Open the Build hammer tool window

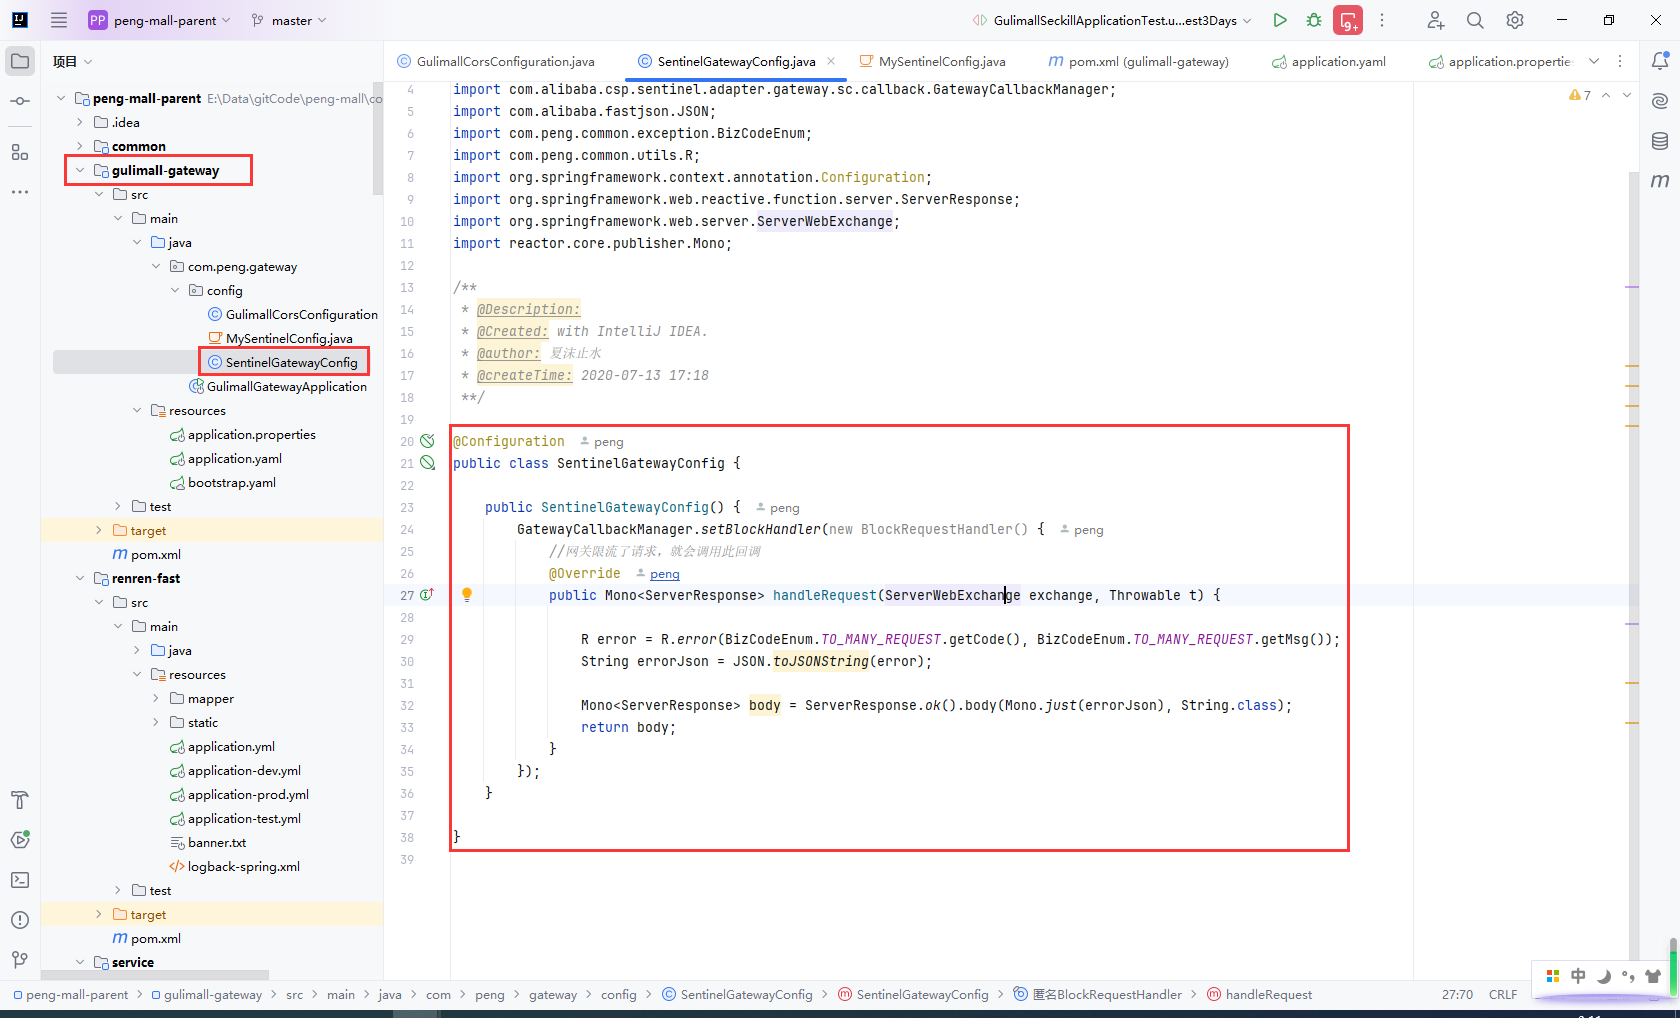[20, 800]
